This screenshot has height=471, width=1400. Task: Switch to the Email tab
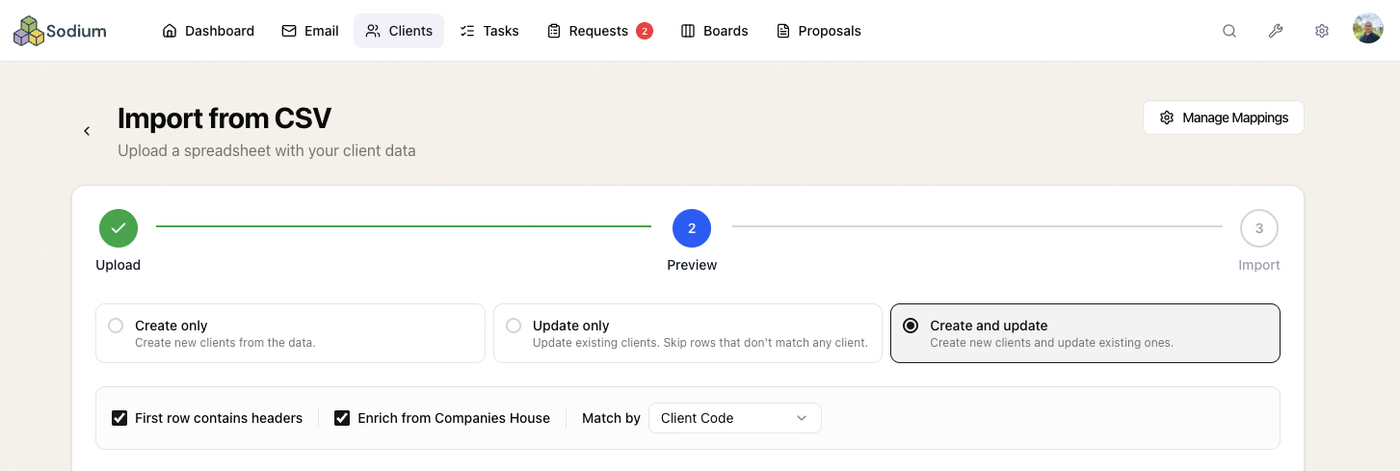(x=310, y=31)
